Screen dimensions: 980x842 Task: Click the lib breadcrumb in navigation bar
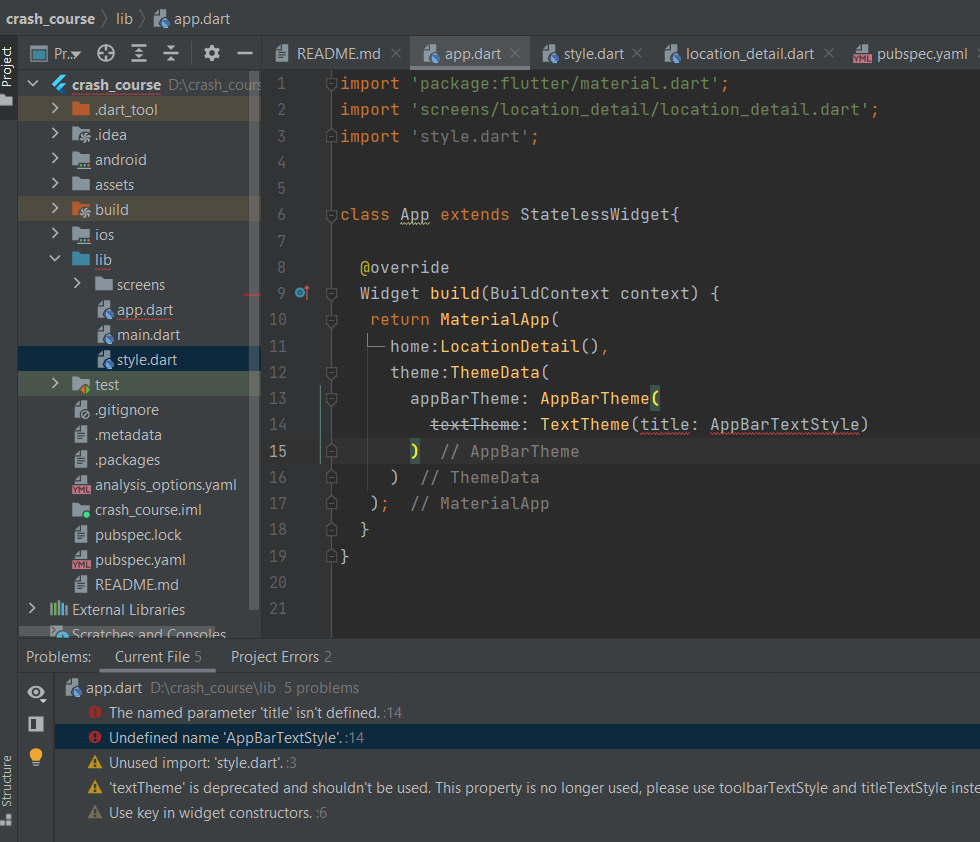[124, 18]
